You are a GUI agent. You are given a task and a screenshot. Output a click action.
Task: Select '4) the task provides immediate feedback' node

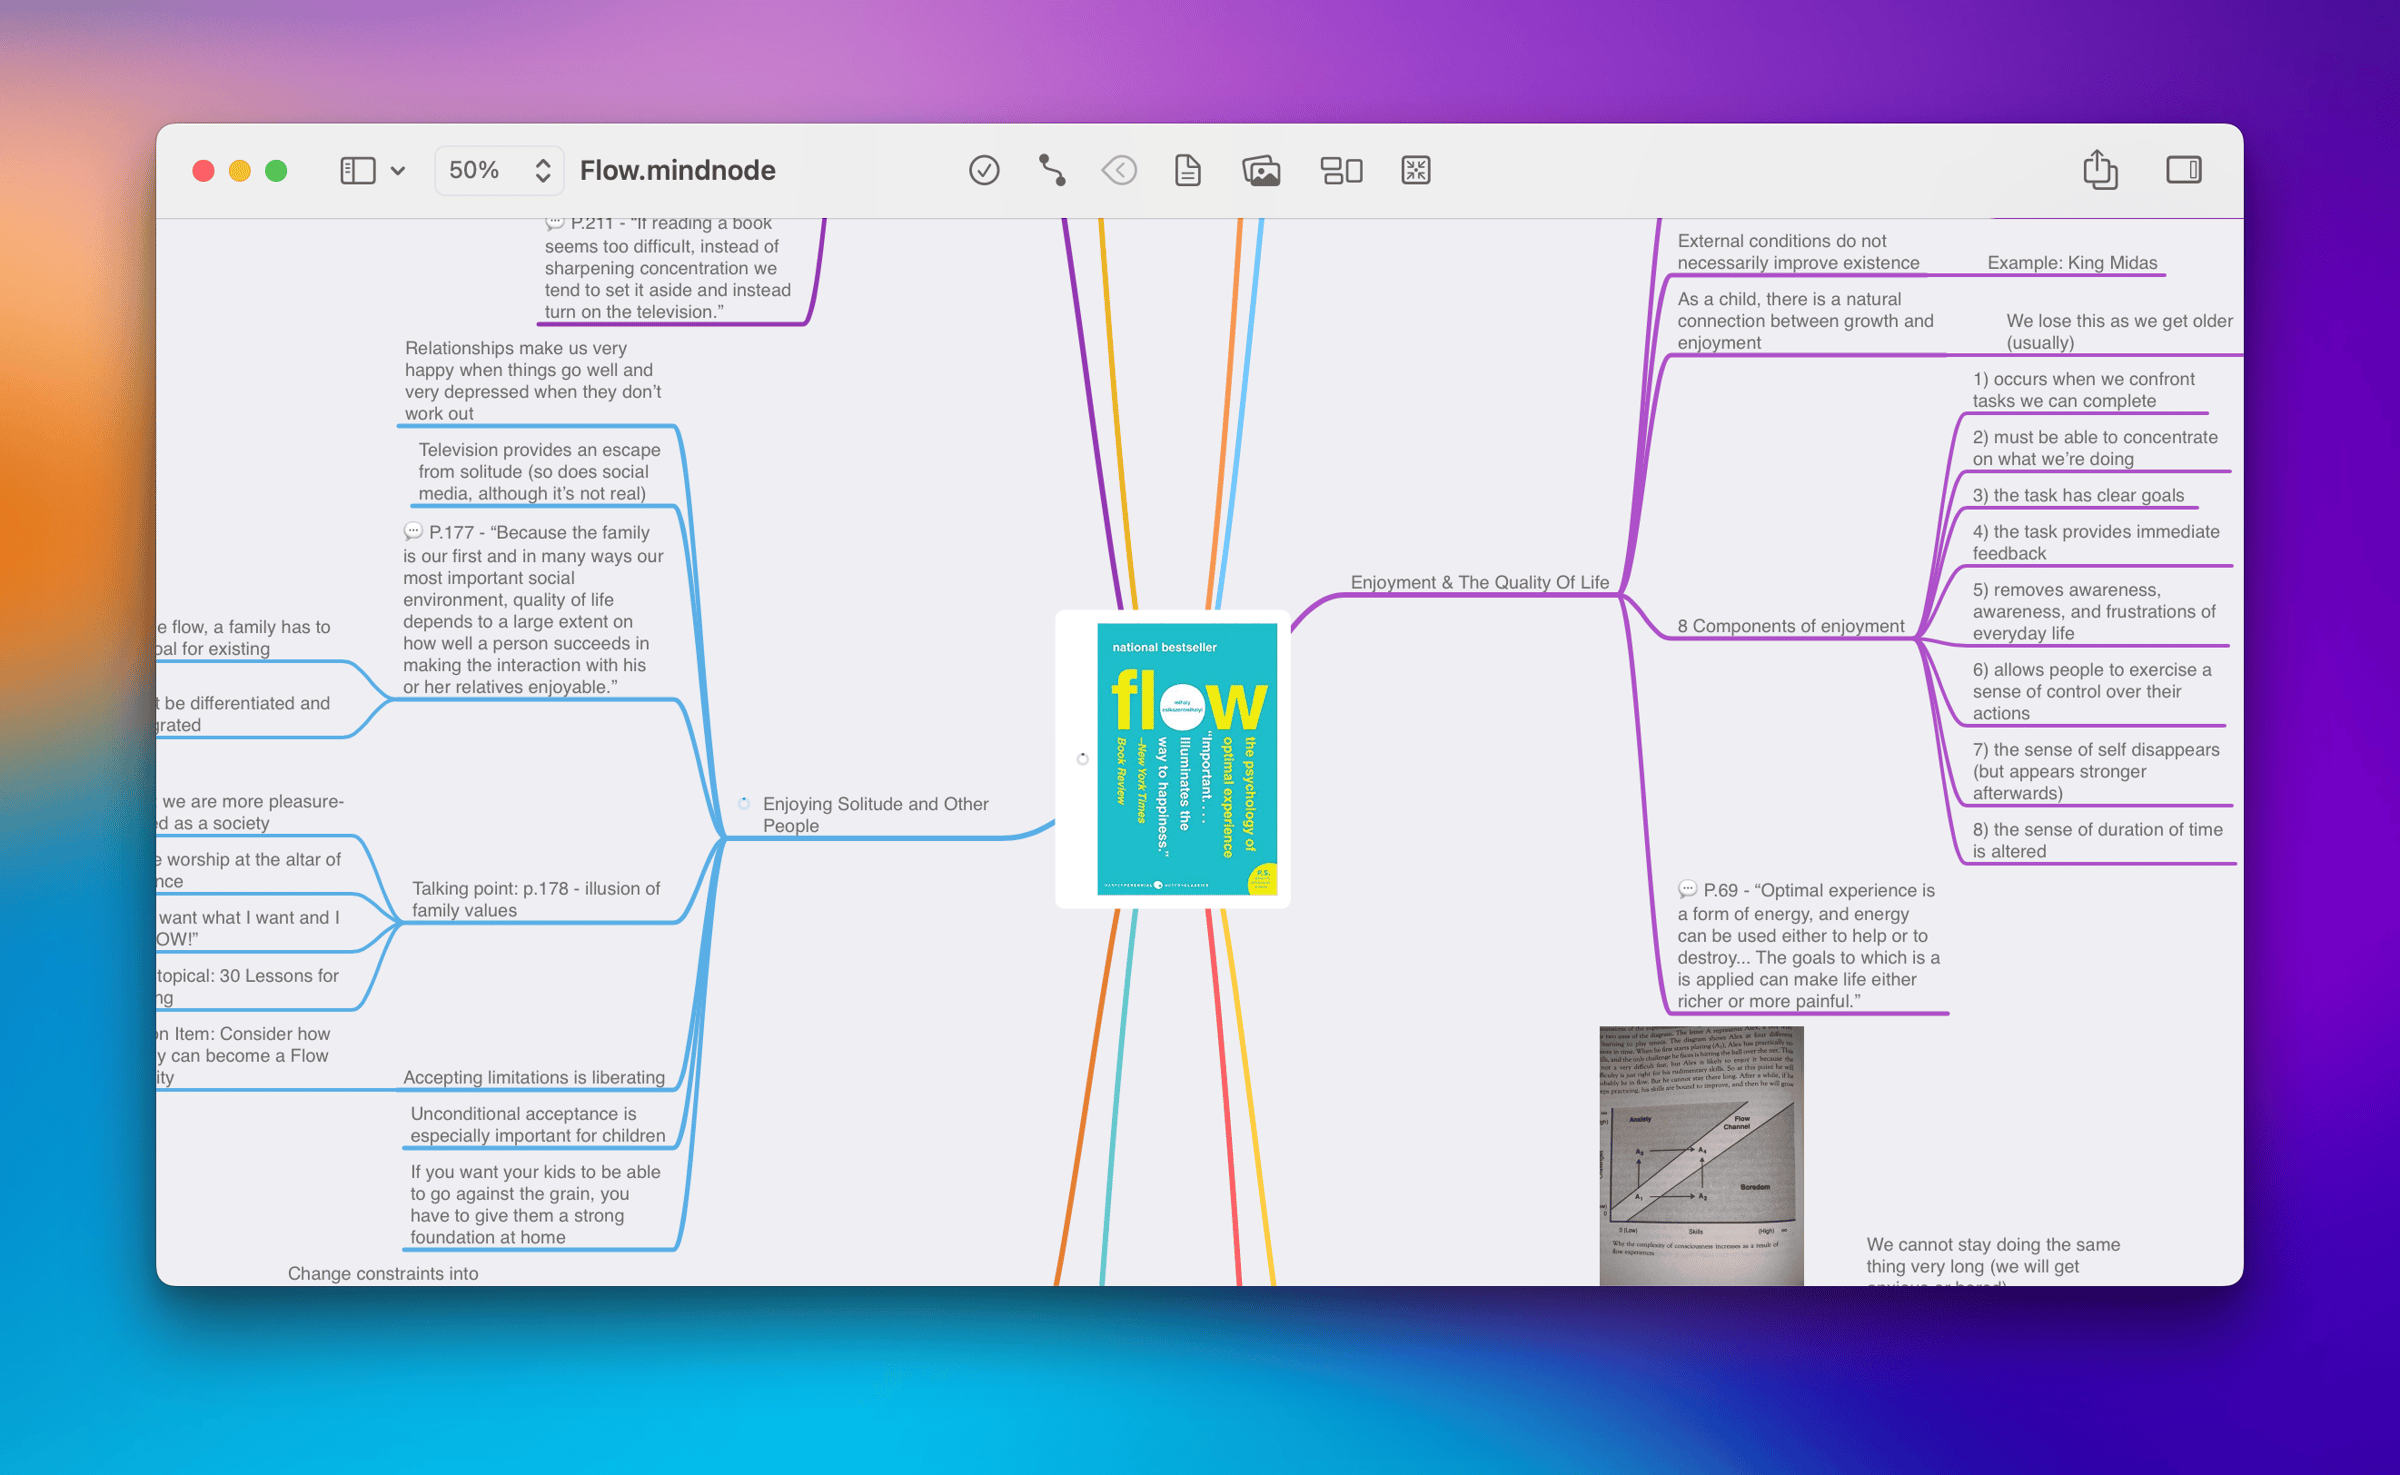(2095, 542)
